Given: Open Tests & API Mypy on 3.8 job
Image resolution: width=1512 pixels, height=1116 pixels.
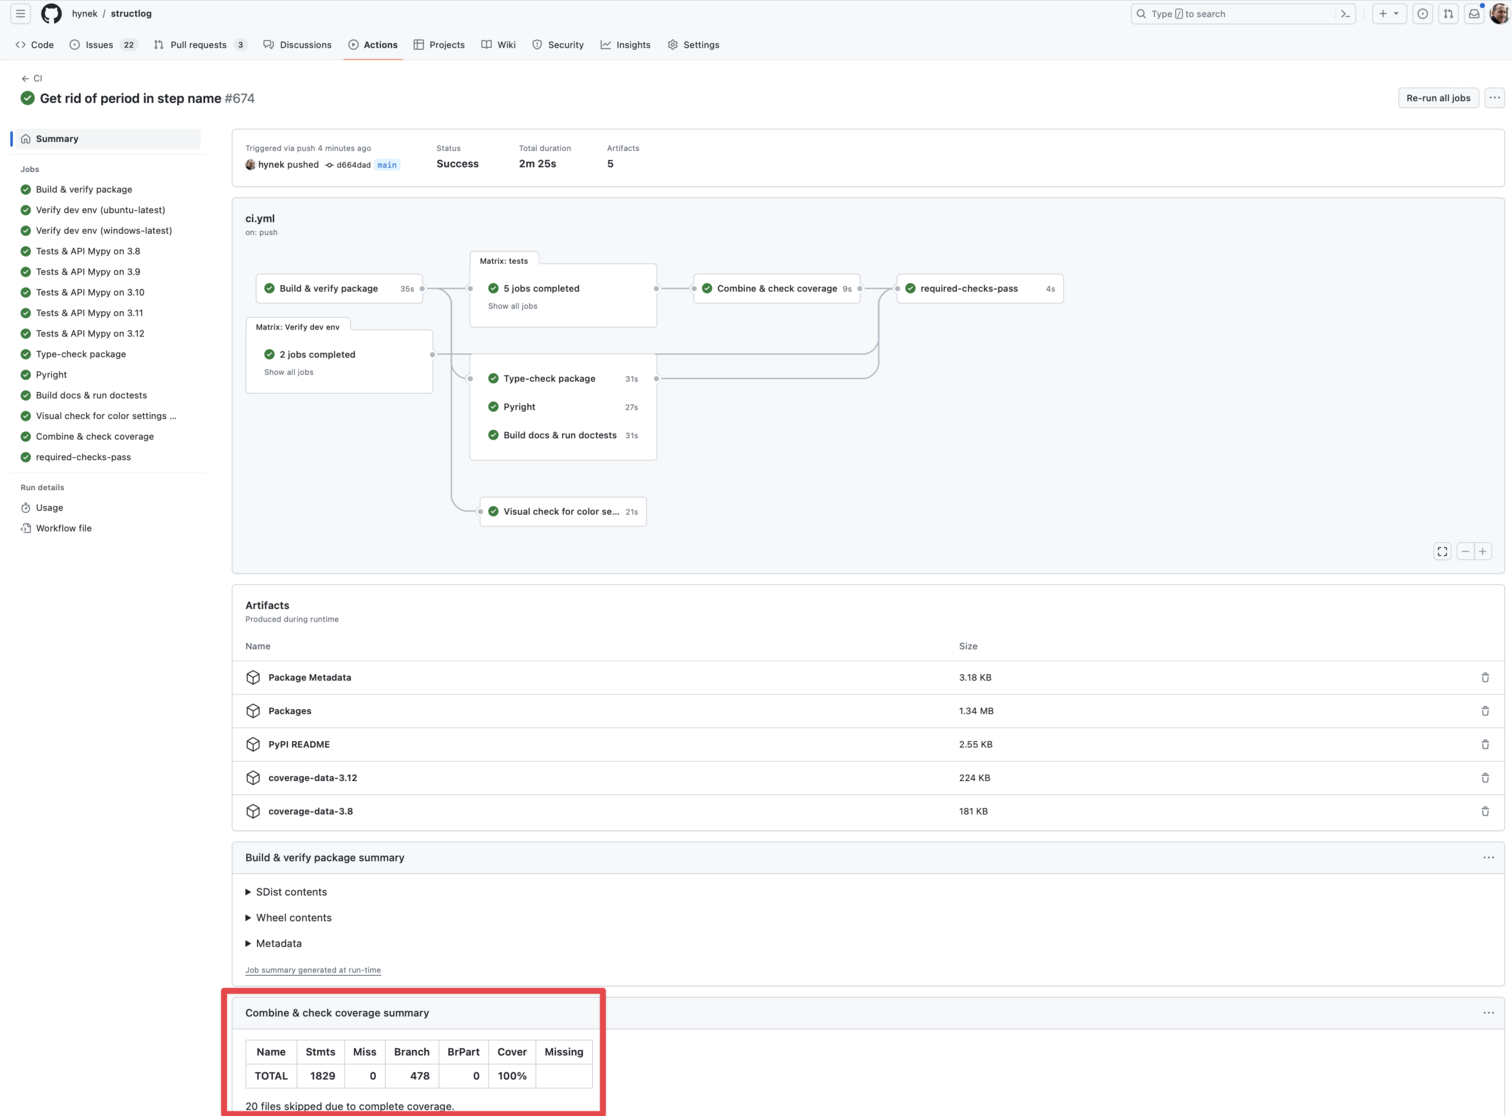Looking at the screenshot, I should click(88, 251).
